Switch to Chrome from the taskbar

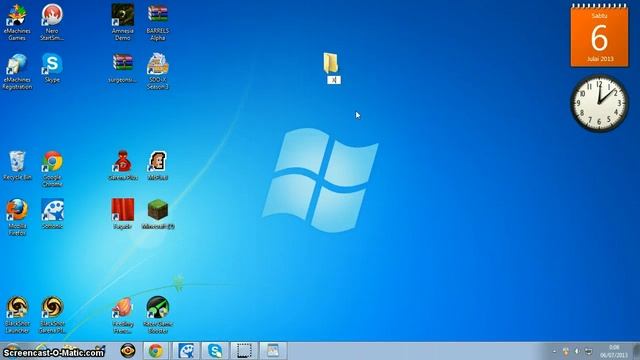[x=156, y=351]
